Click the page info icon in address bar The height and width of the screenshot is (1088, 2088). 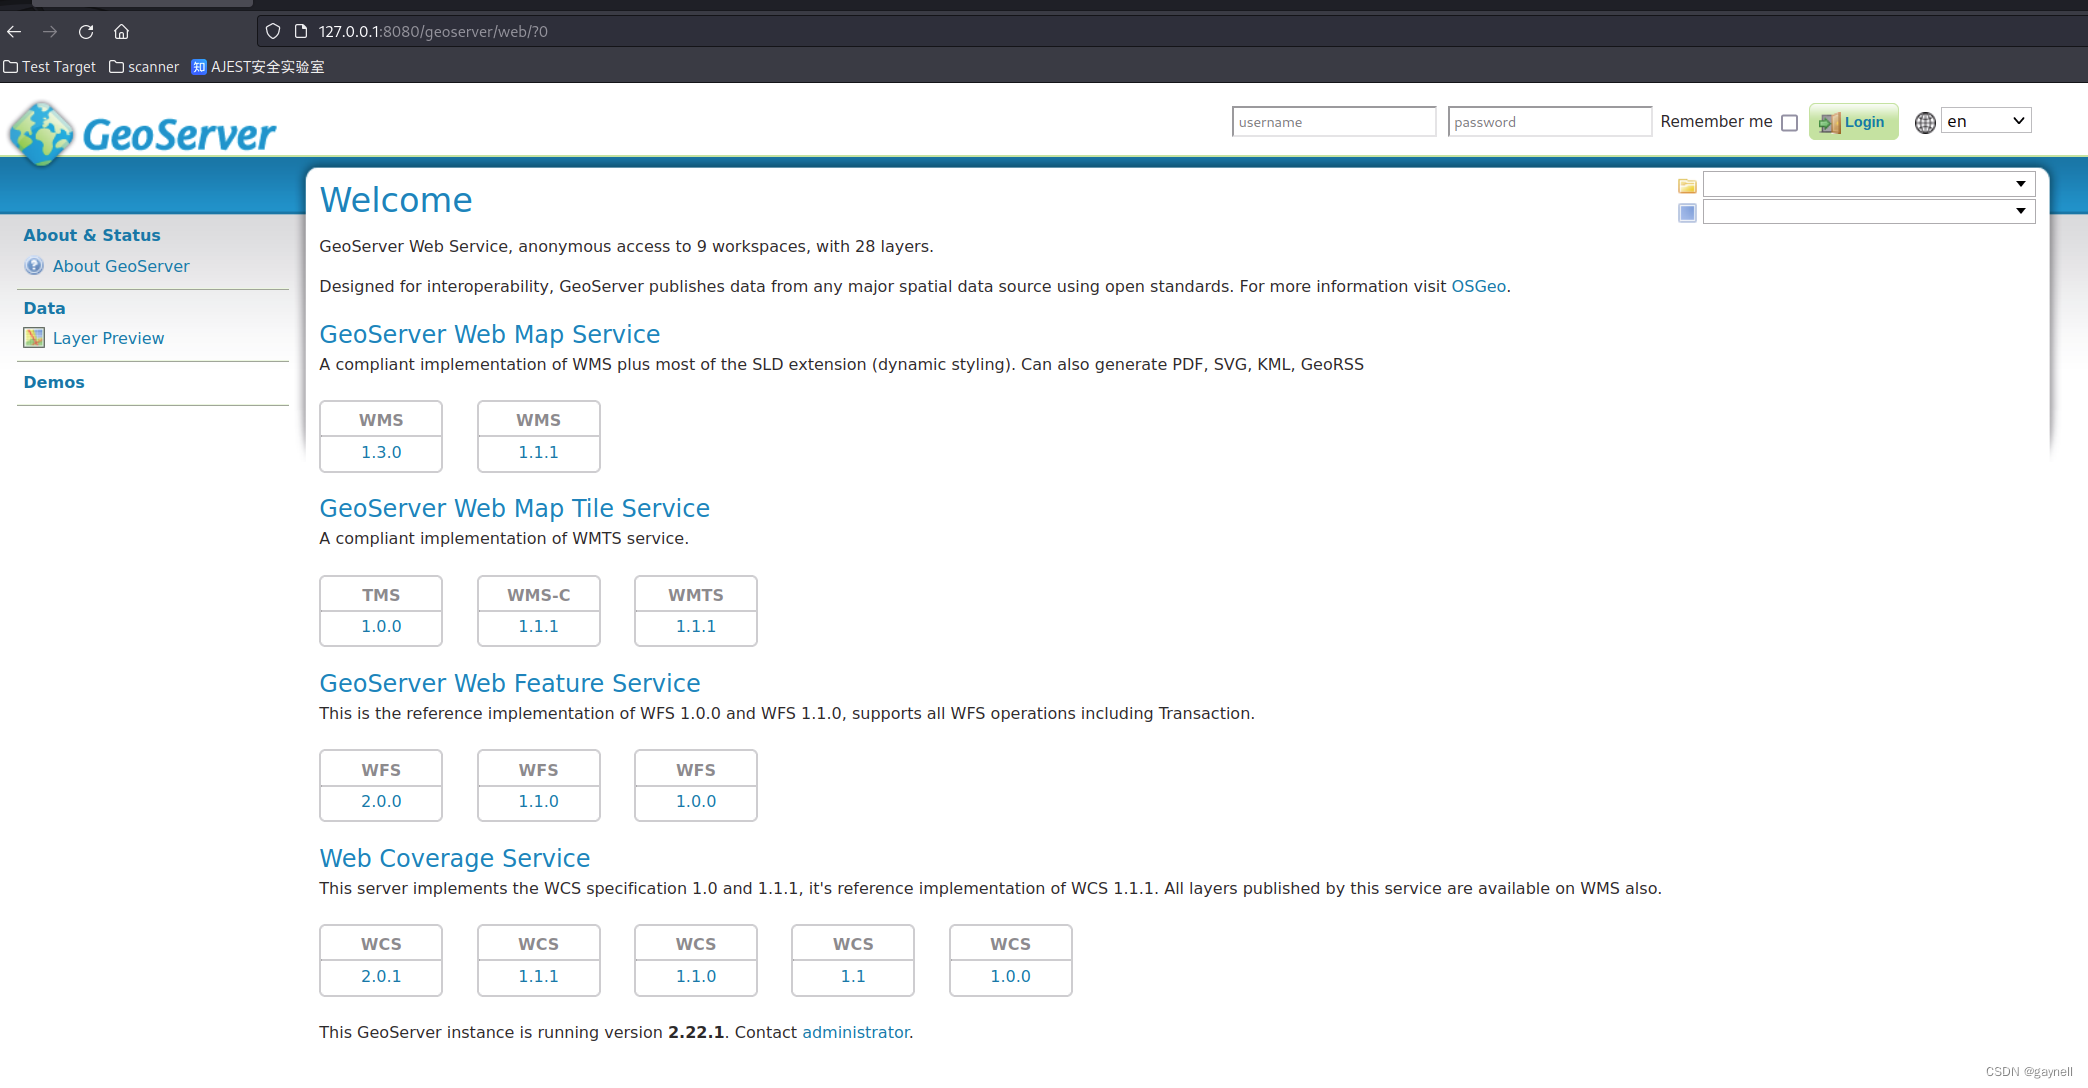[x=300, y=32]
